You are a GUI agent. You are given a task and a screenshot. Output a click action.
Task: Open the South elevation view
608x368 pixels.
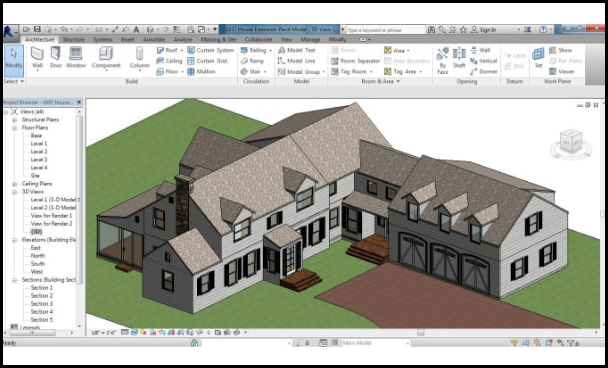click(38, 264)
